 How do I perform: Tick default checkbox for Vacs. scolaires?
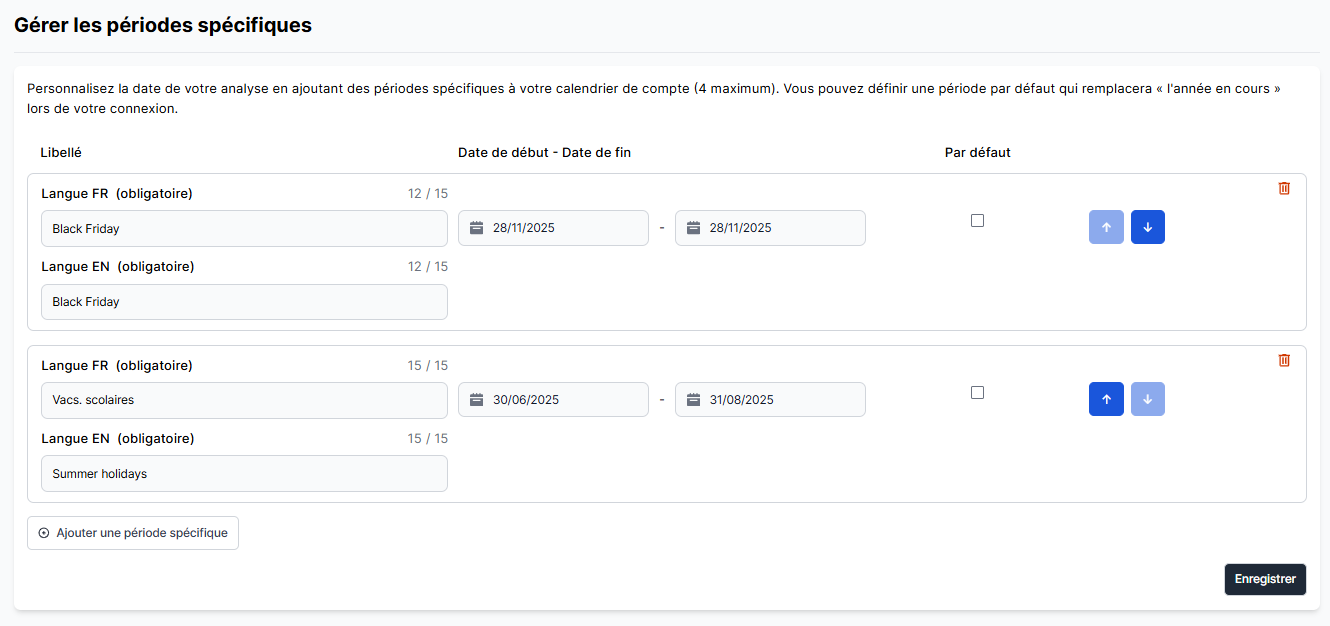(977, 393)
